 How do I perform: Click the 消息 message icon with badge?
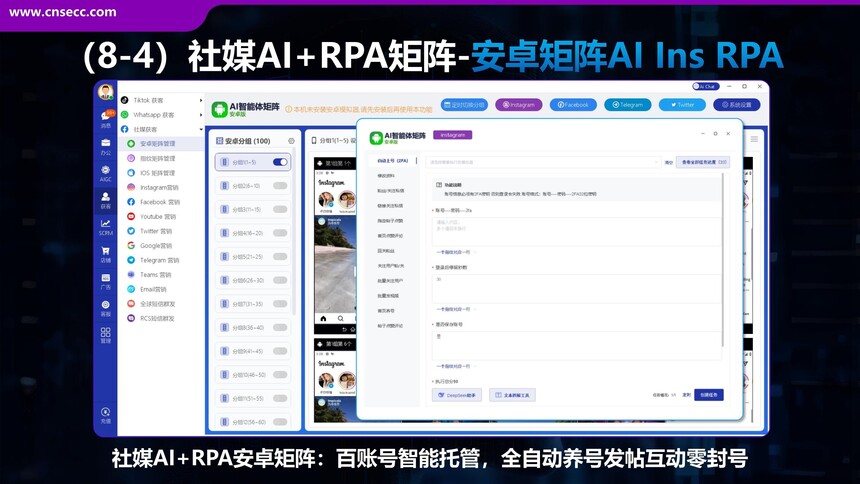point(105,119)
